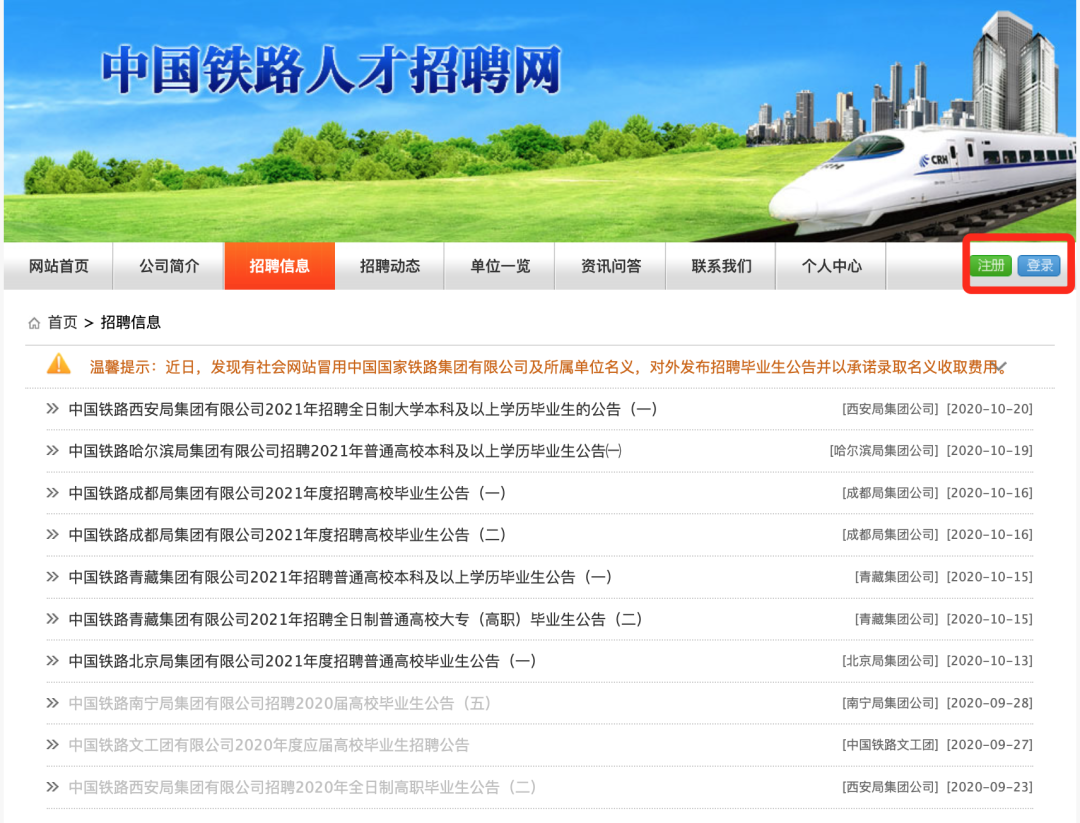Click the CRH train image in the banner

tap(922, 183)
